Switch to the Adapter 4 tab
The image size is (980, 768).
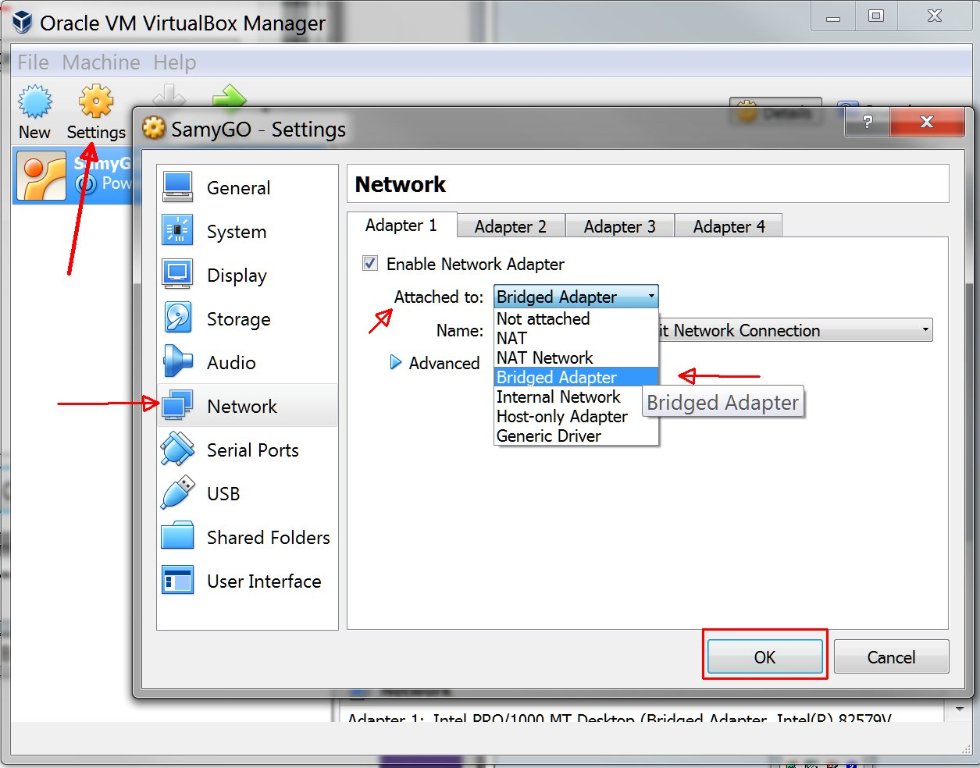tap(729, 226)
